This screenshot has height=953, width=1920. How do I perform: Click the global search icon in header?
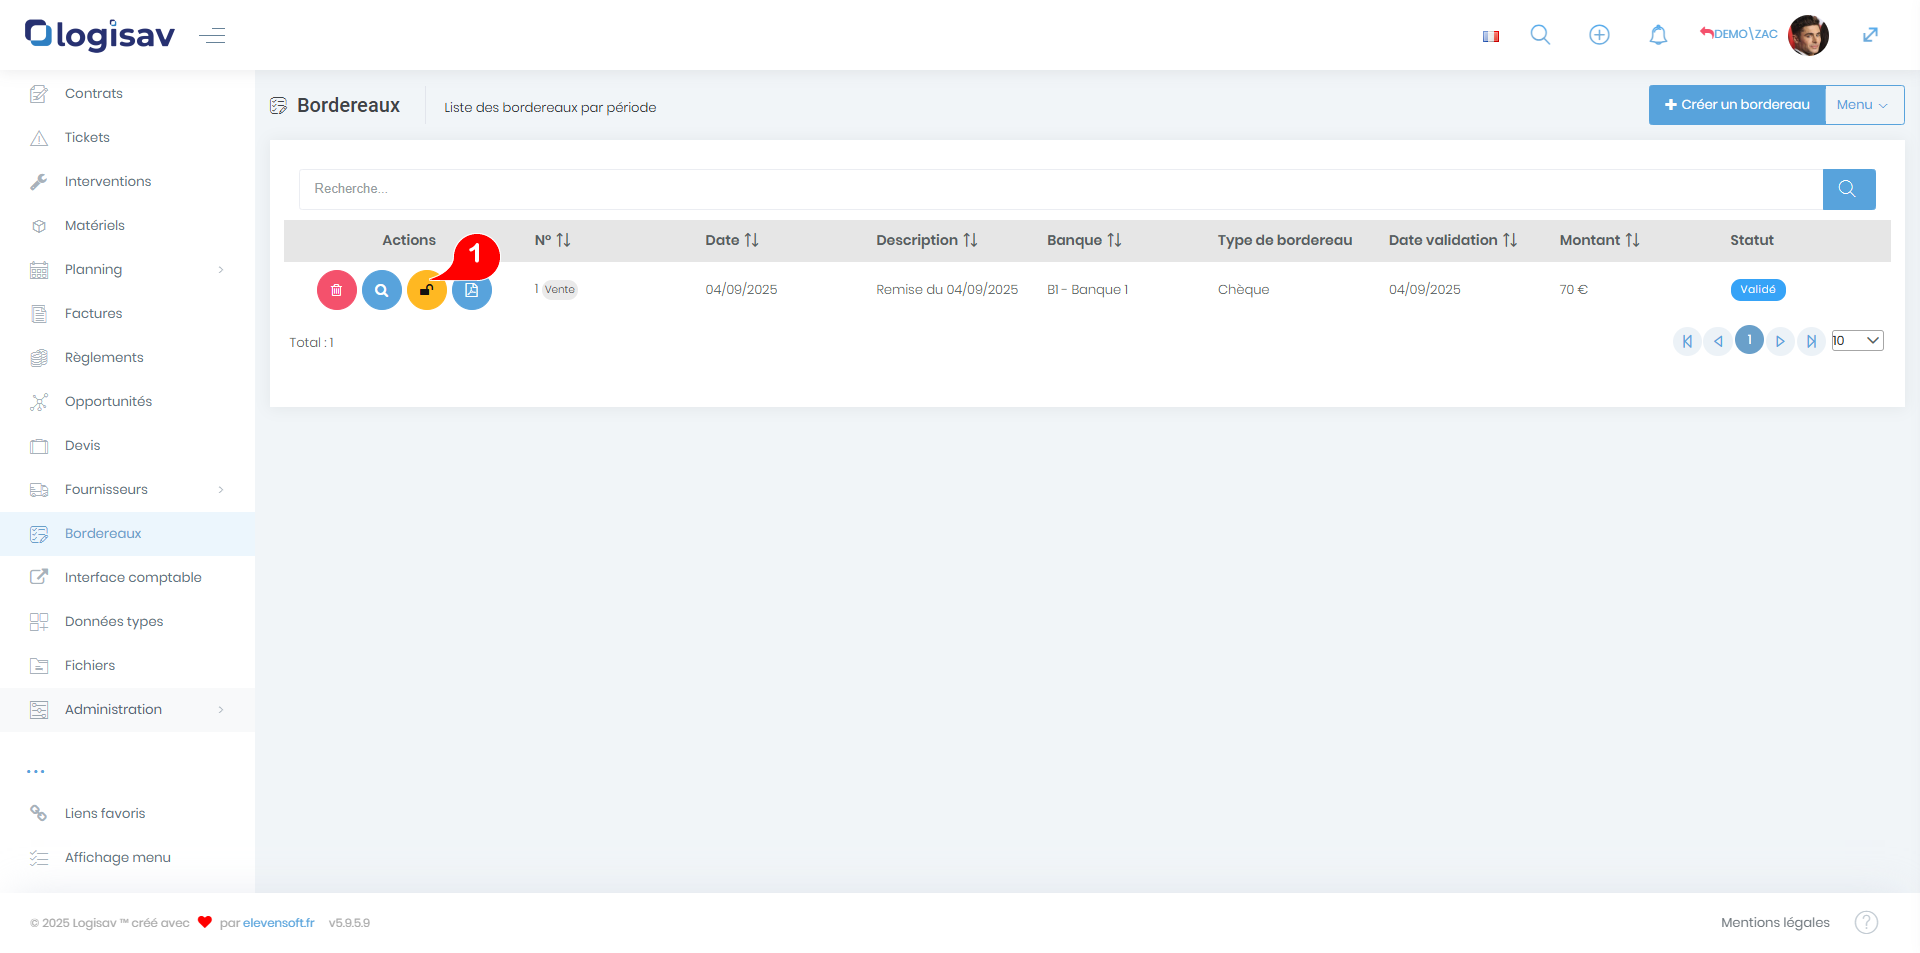1540,35
